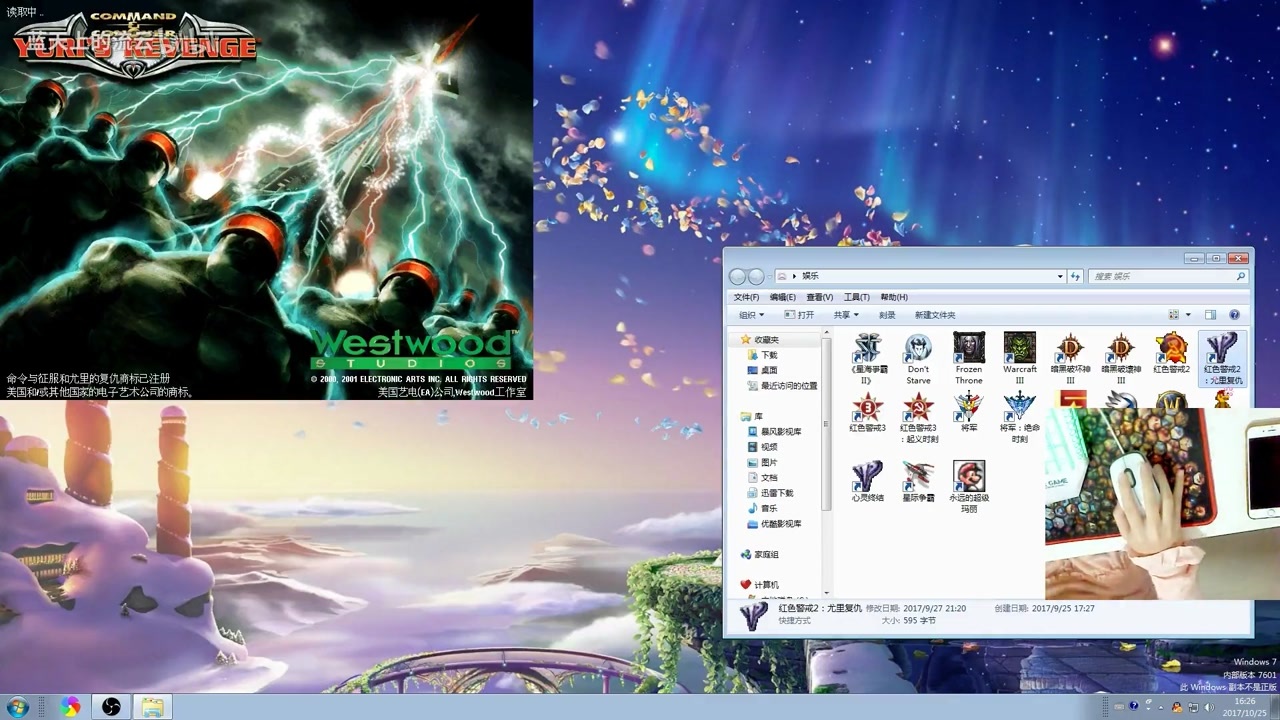Launch the Don't Starve shortcut
The height and width of the screenshot is (720, 1280).
point(918,358)
